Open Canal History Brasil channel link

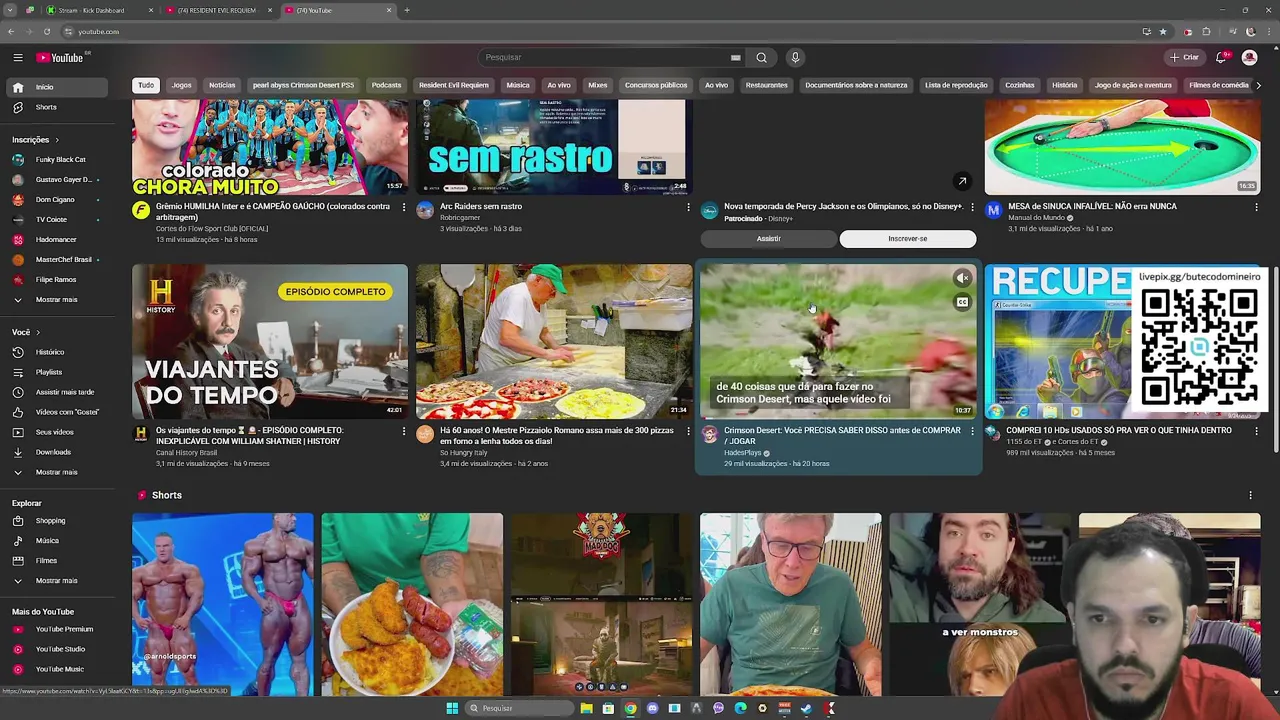coord(186,453)
